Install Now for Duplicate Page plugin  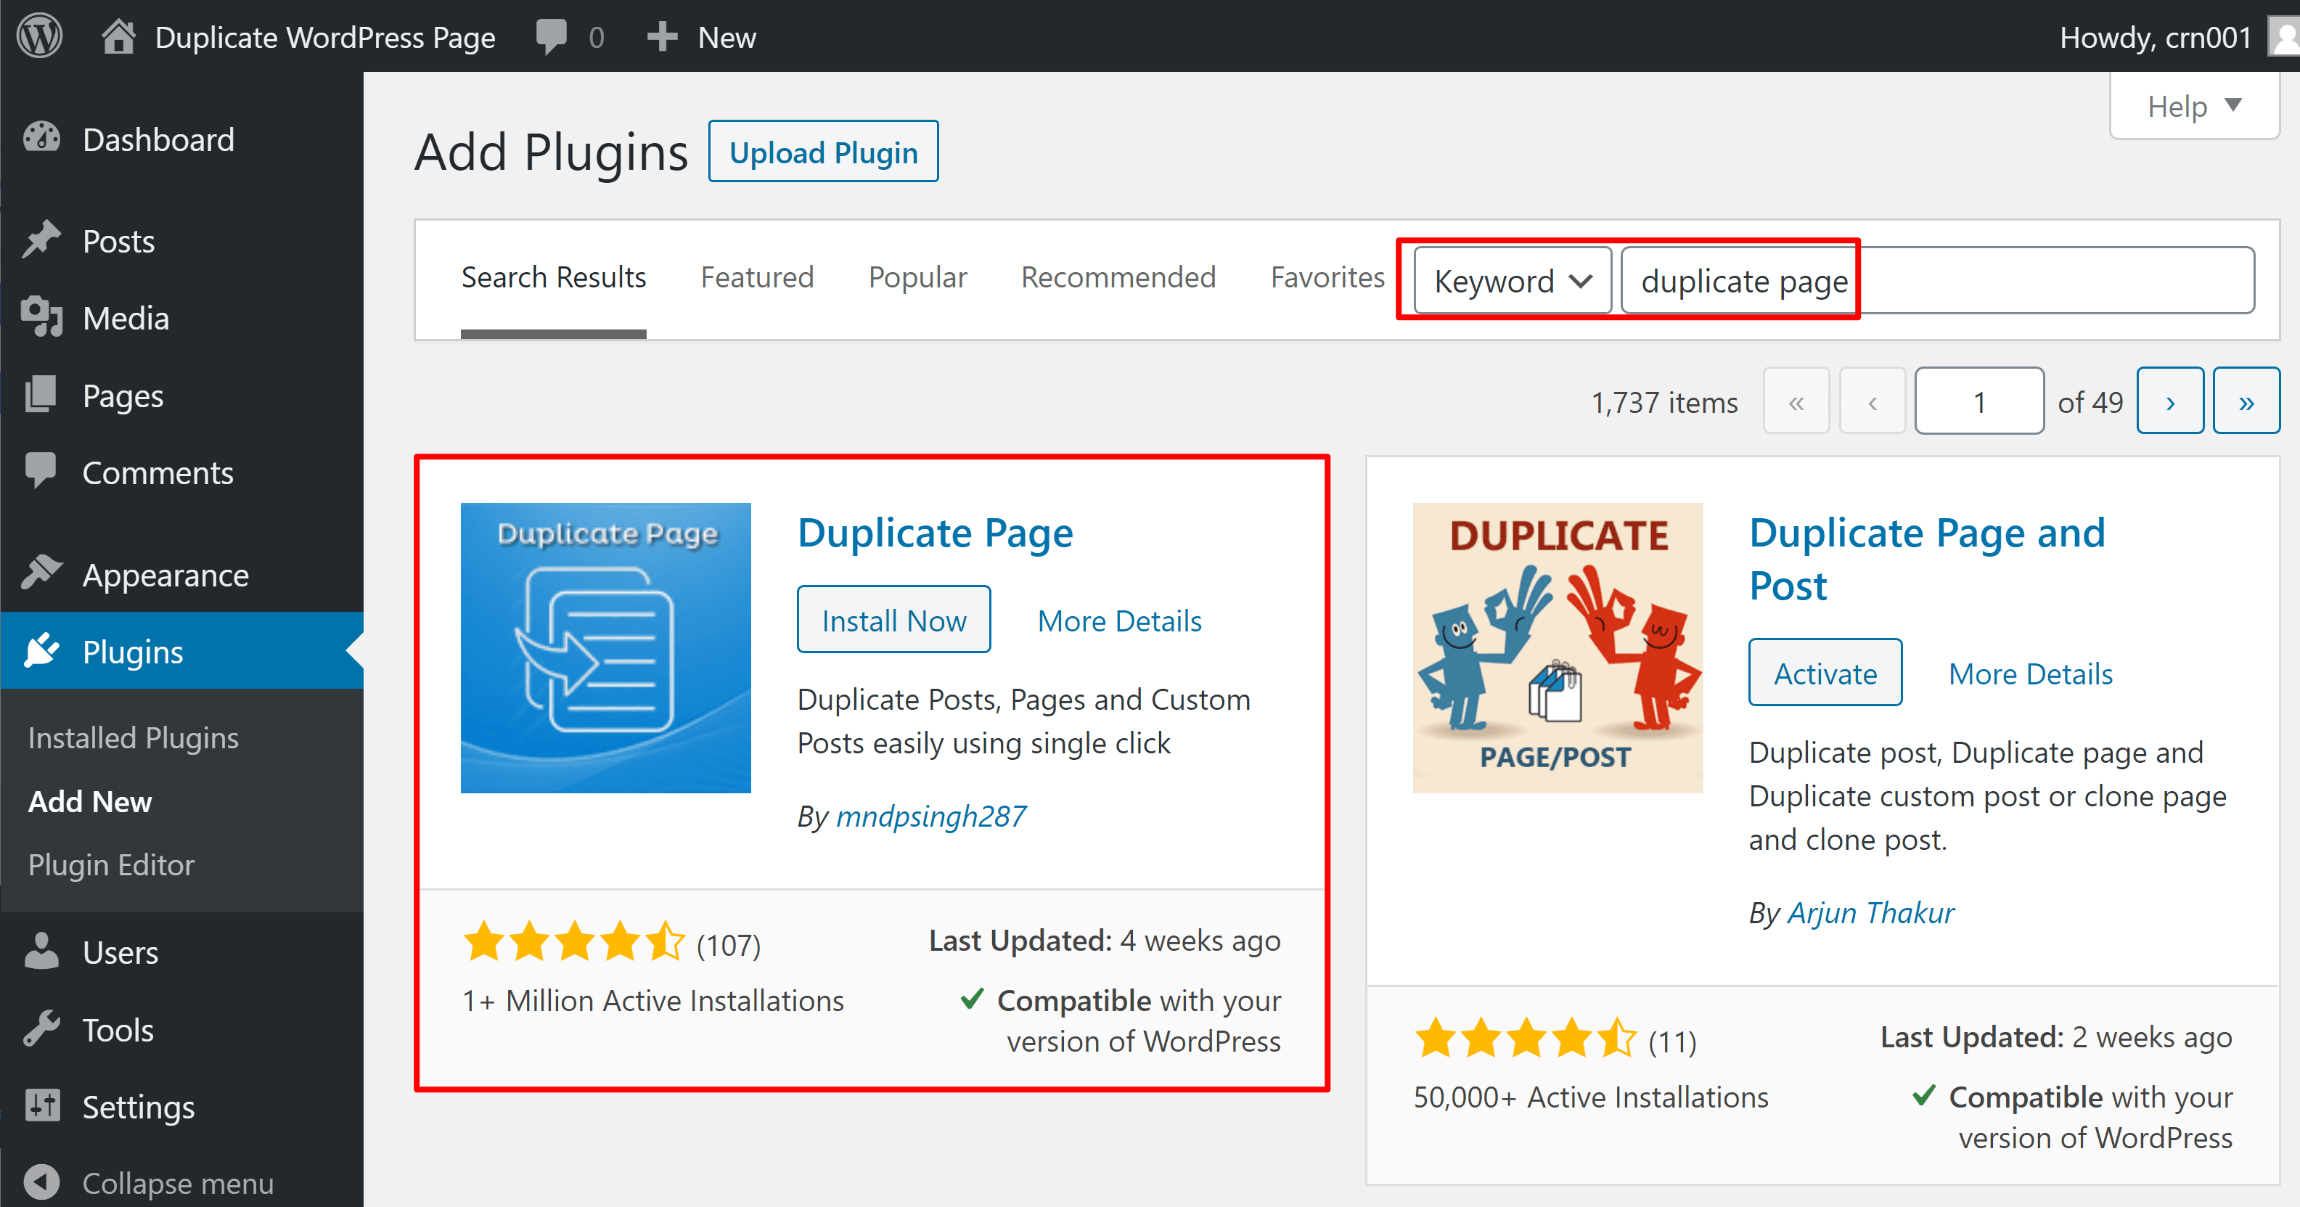tap(893, 619)
